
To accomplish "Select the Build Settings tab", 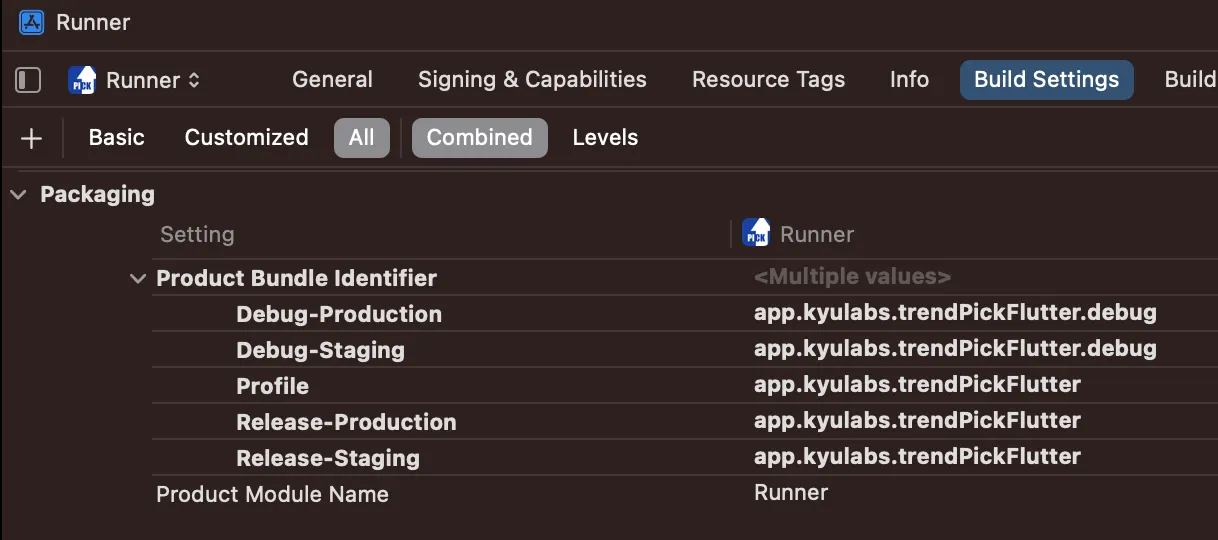I will click(x=1046, y=80).
